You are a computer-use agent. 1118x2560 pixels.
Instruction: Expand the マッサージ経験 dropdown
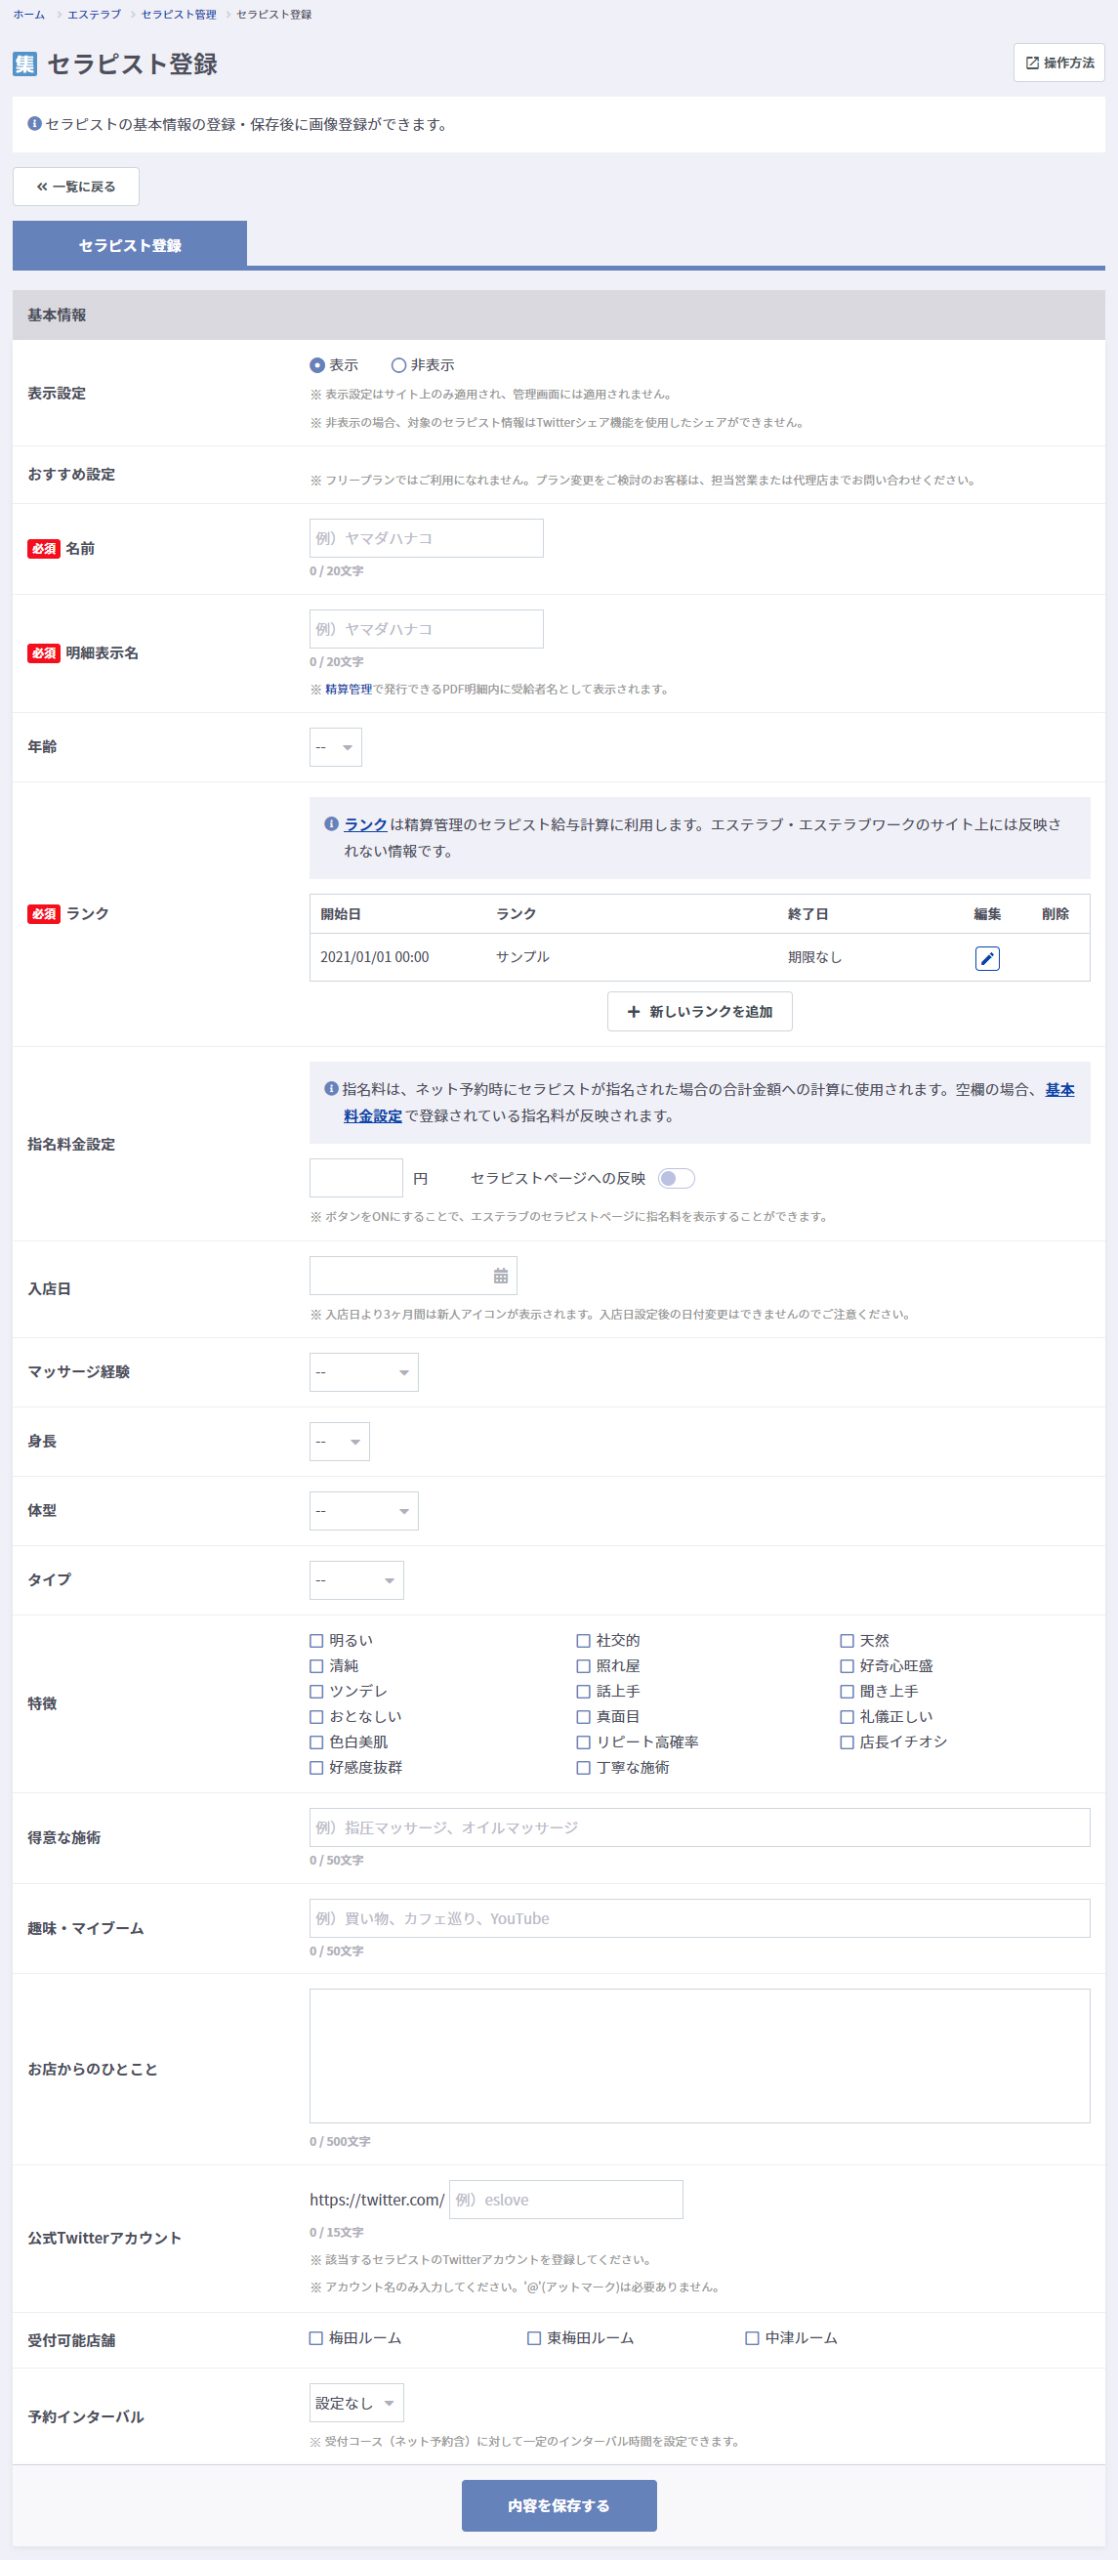click(x=363, y=1372)
